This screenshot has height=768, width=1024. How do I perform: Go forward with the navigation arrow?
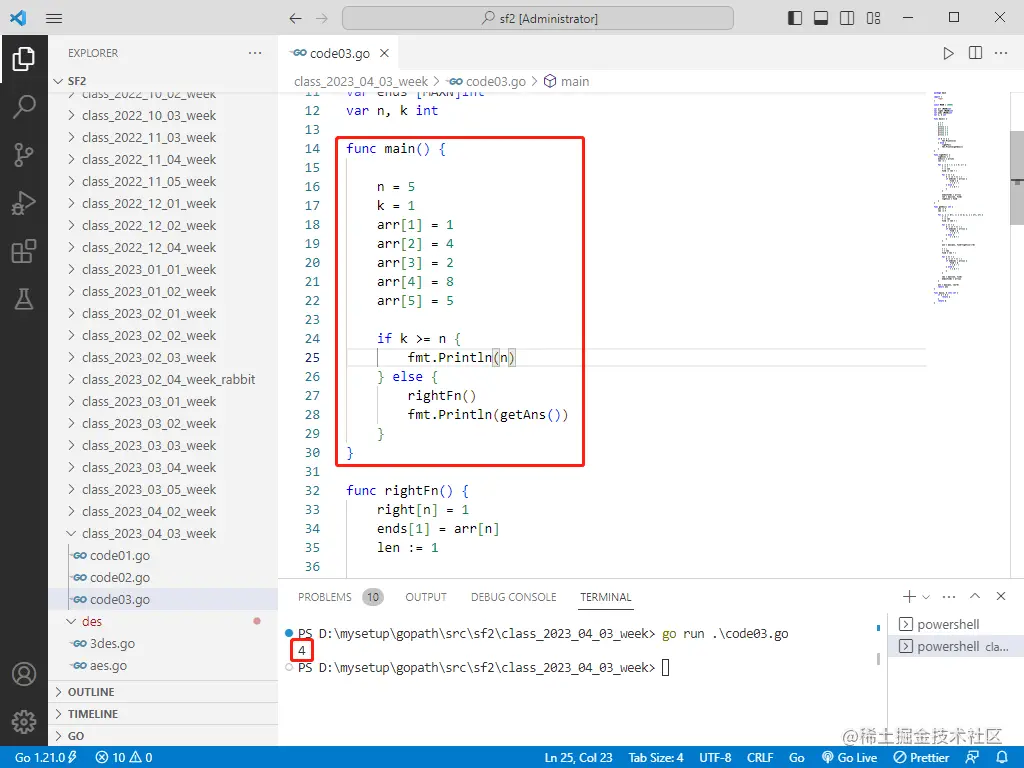point(322,18)
